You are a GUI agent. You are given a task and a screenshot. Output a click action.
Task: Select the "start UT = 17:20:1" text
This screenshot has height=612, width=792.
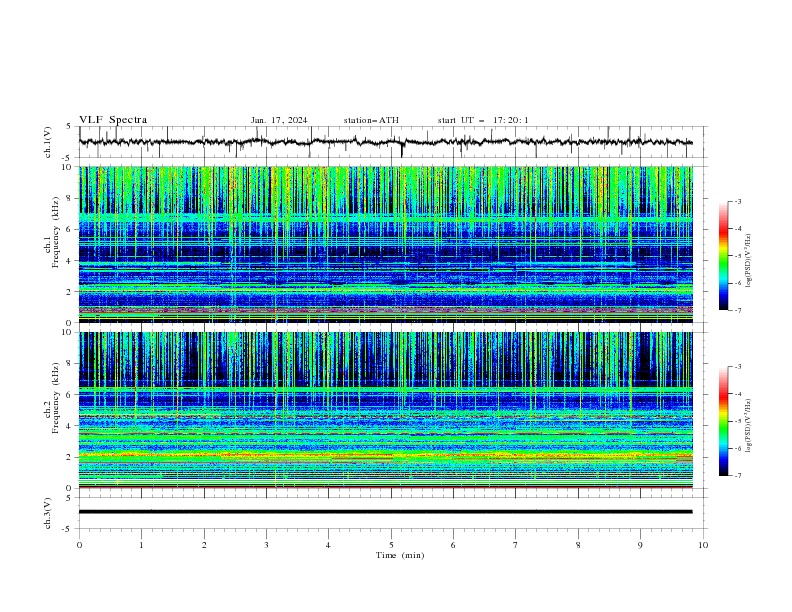(483, 120)
